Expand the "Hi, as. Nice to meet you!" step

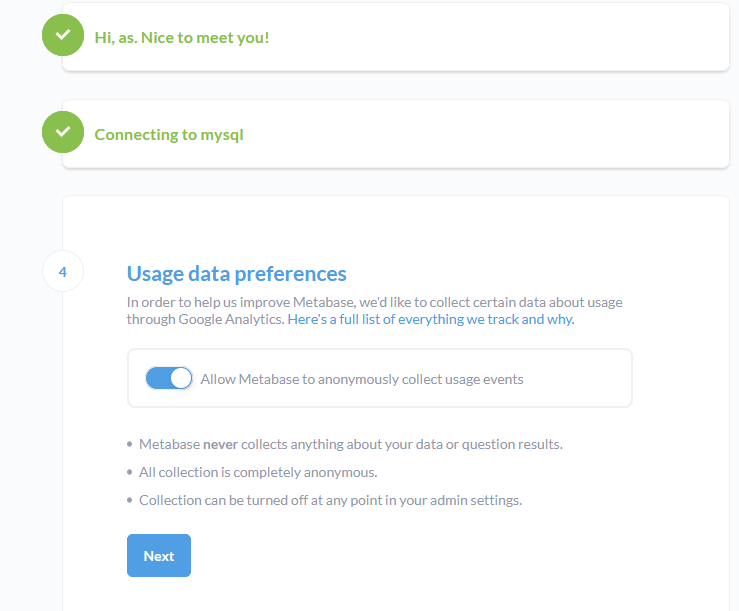click(x=182, y=37)
